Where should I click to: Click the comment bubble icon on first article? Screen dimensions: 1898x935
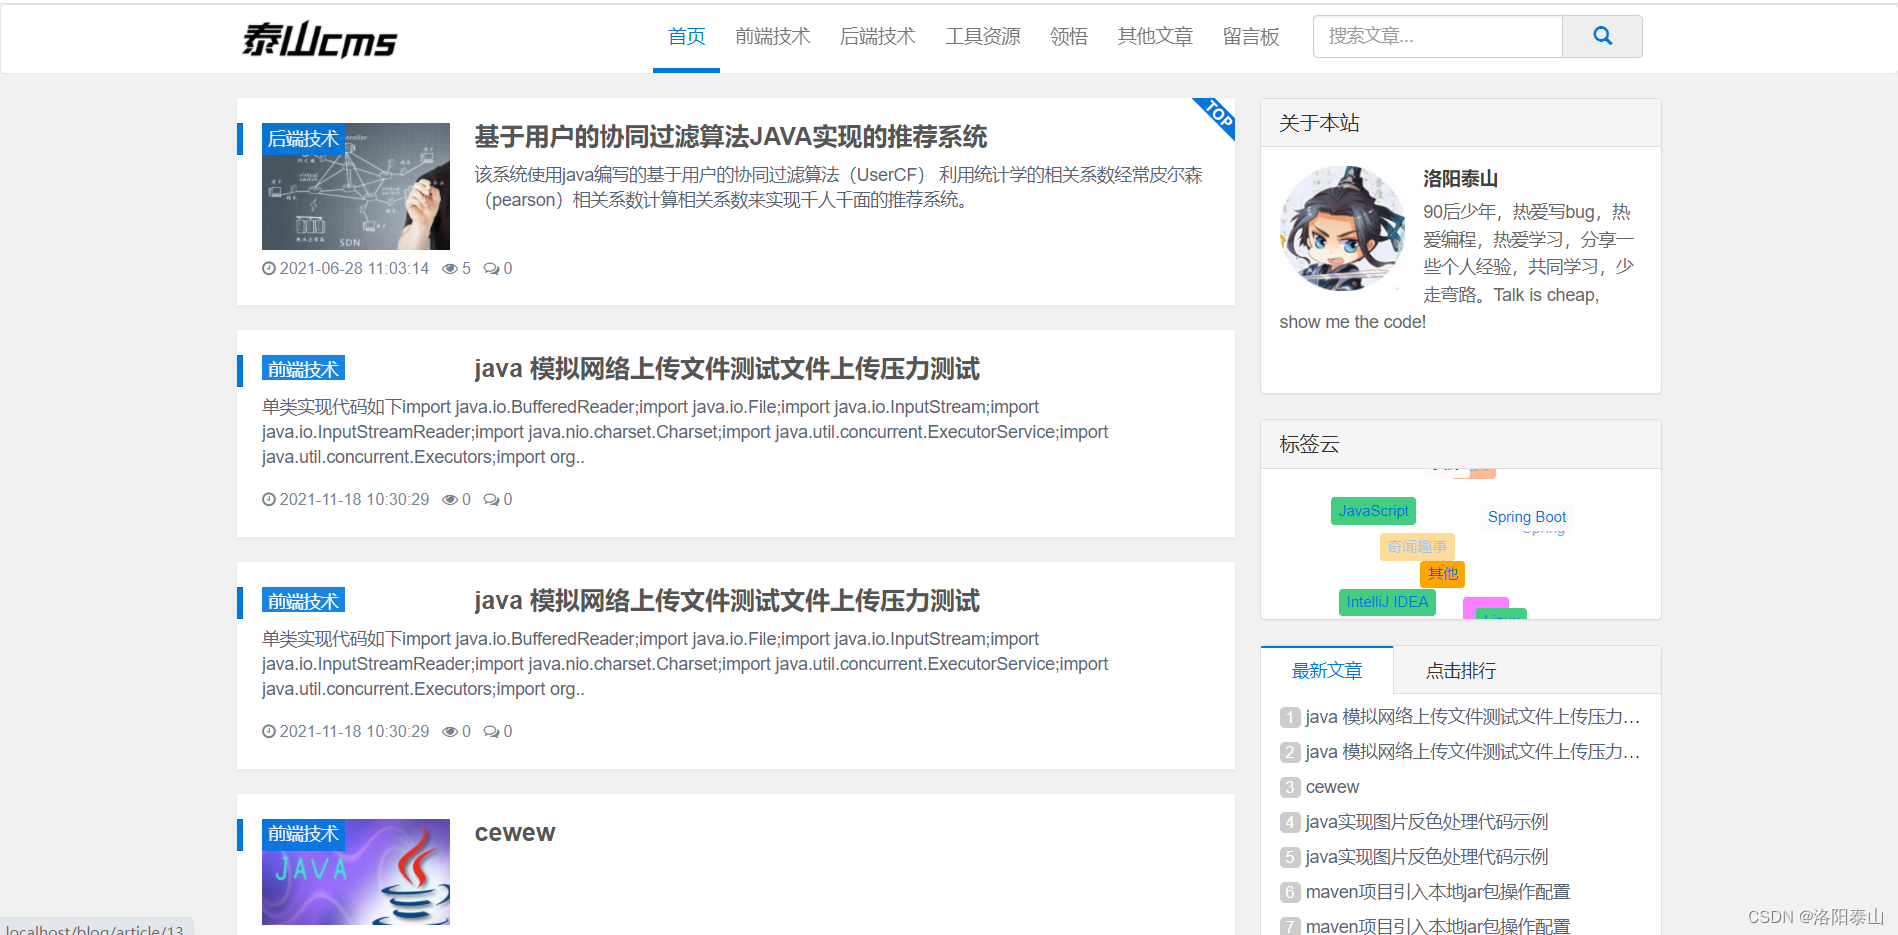tap(491, 268)
